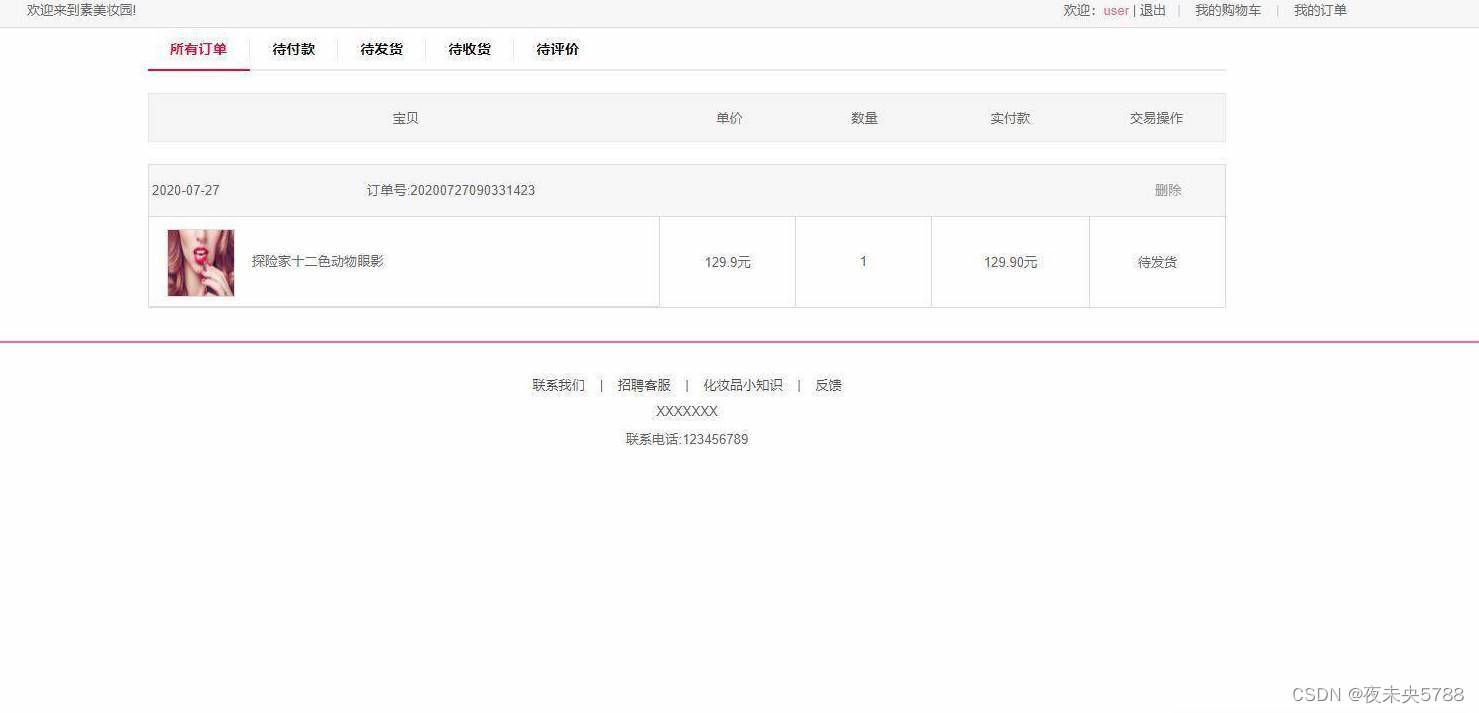This screenshot has width=1479, height=713.
Task: Log out via the 退出 link
Action: point(1153,11)
